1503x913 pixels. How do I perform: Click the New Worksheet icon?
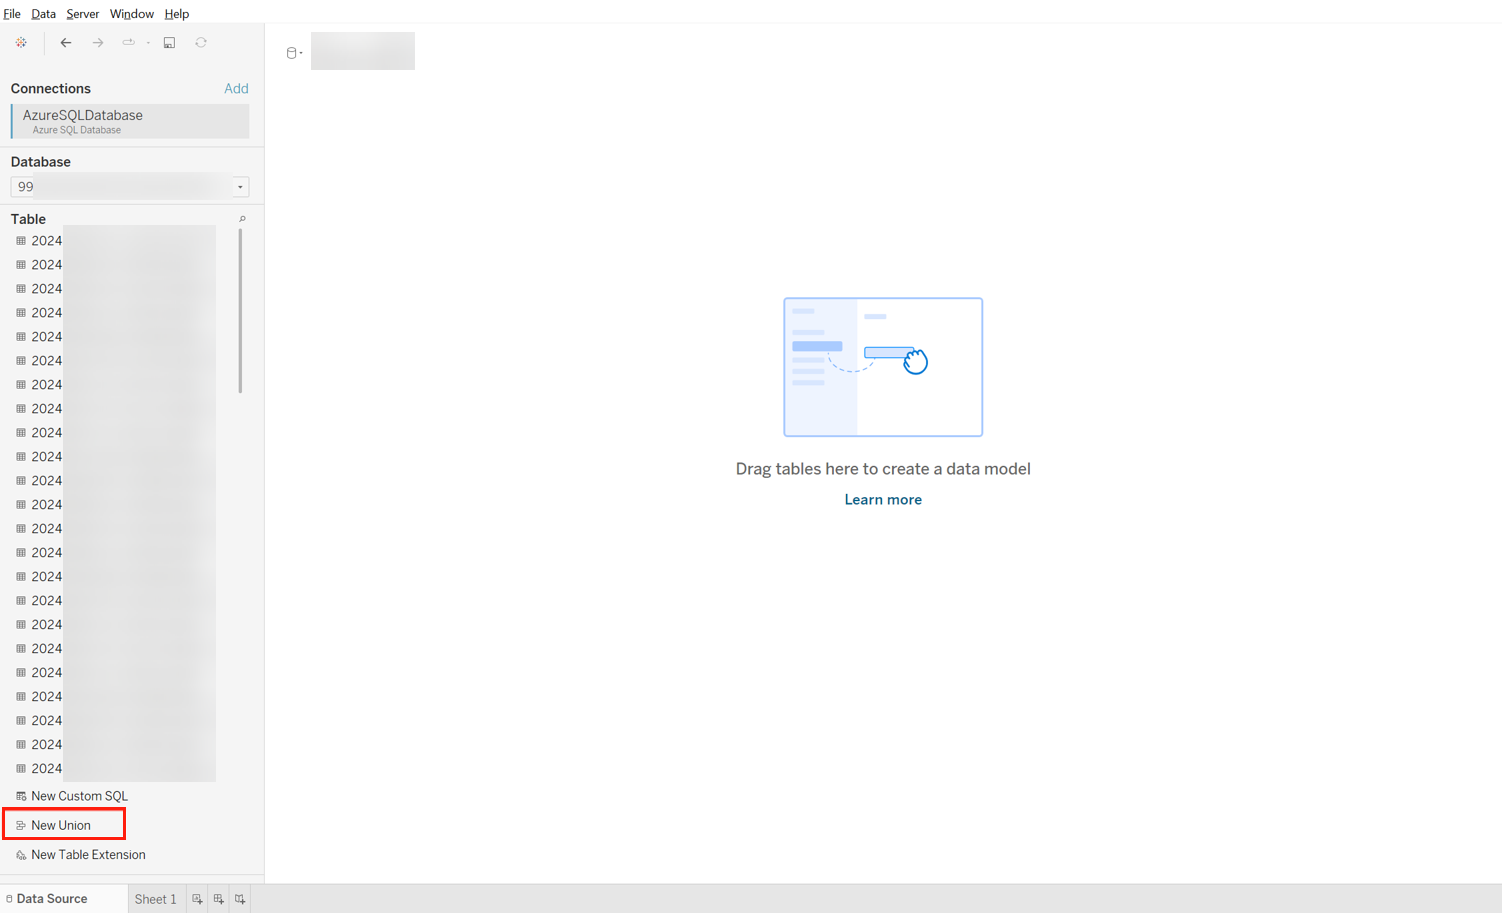(x=197, y=899)
